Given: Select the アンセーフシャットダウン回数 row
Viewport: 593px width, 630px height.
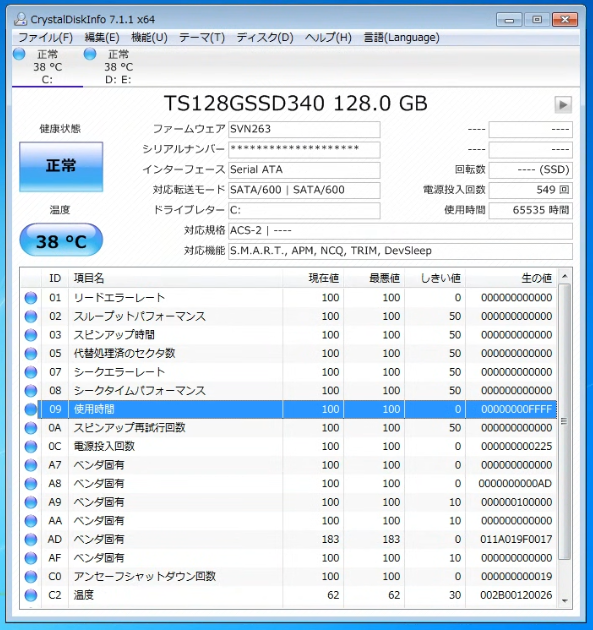Looking at the screenshot, I should pyautogui.click(x=288, y=577).
